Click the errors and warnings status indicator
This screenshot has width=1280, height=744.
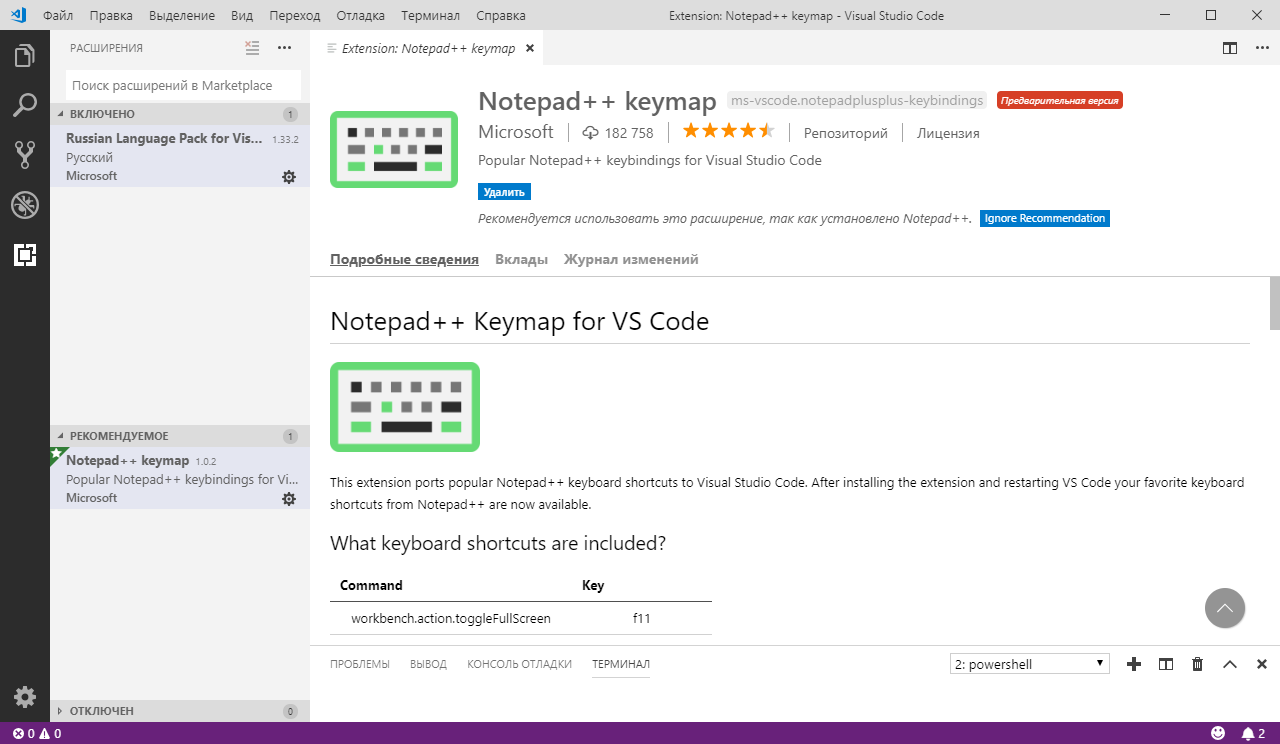37,734
